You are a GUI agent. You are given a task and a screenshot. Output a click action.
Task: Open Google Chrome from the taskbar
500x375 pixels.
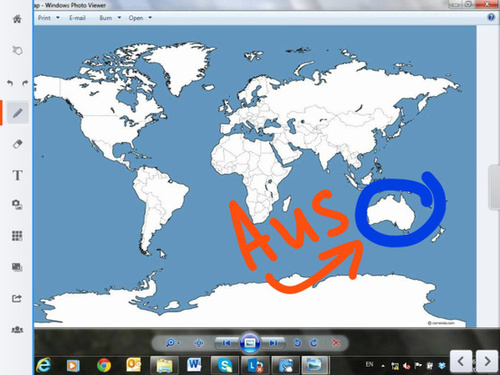(104, 365)
